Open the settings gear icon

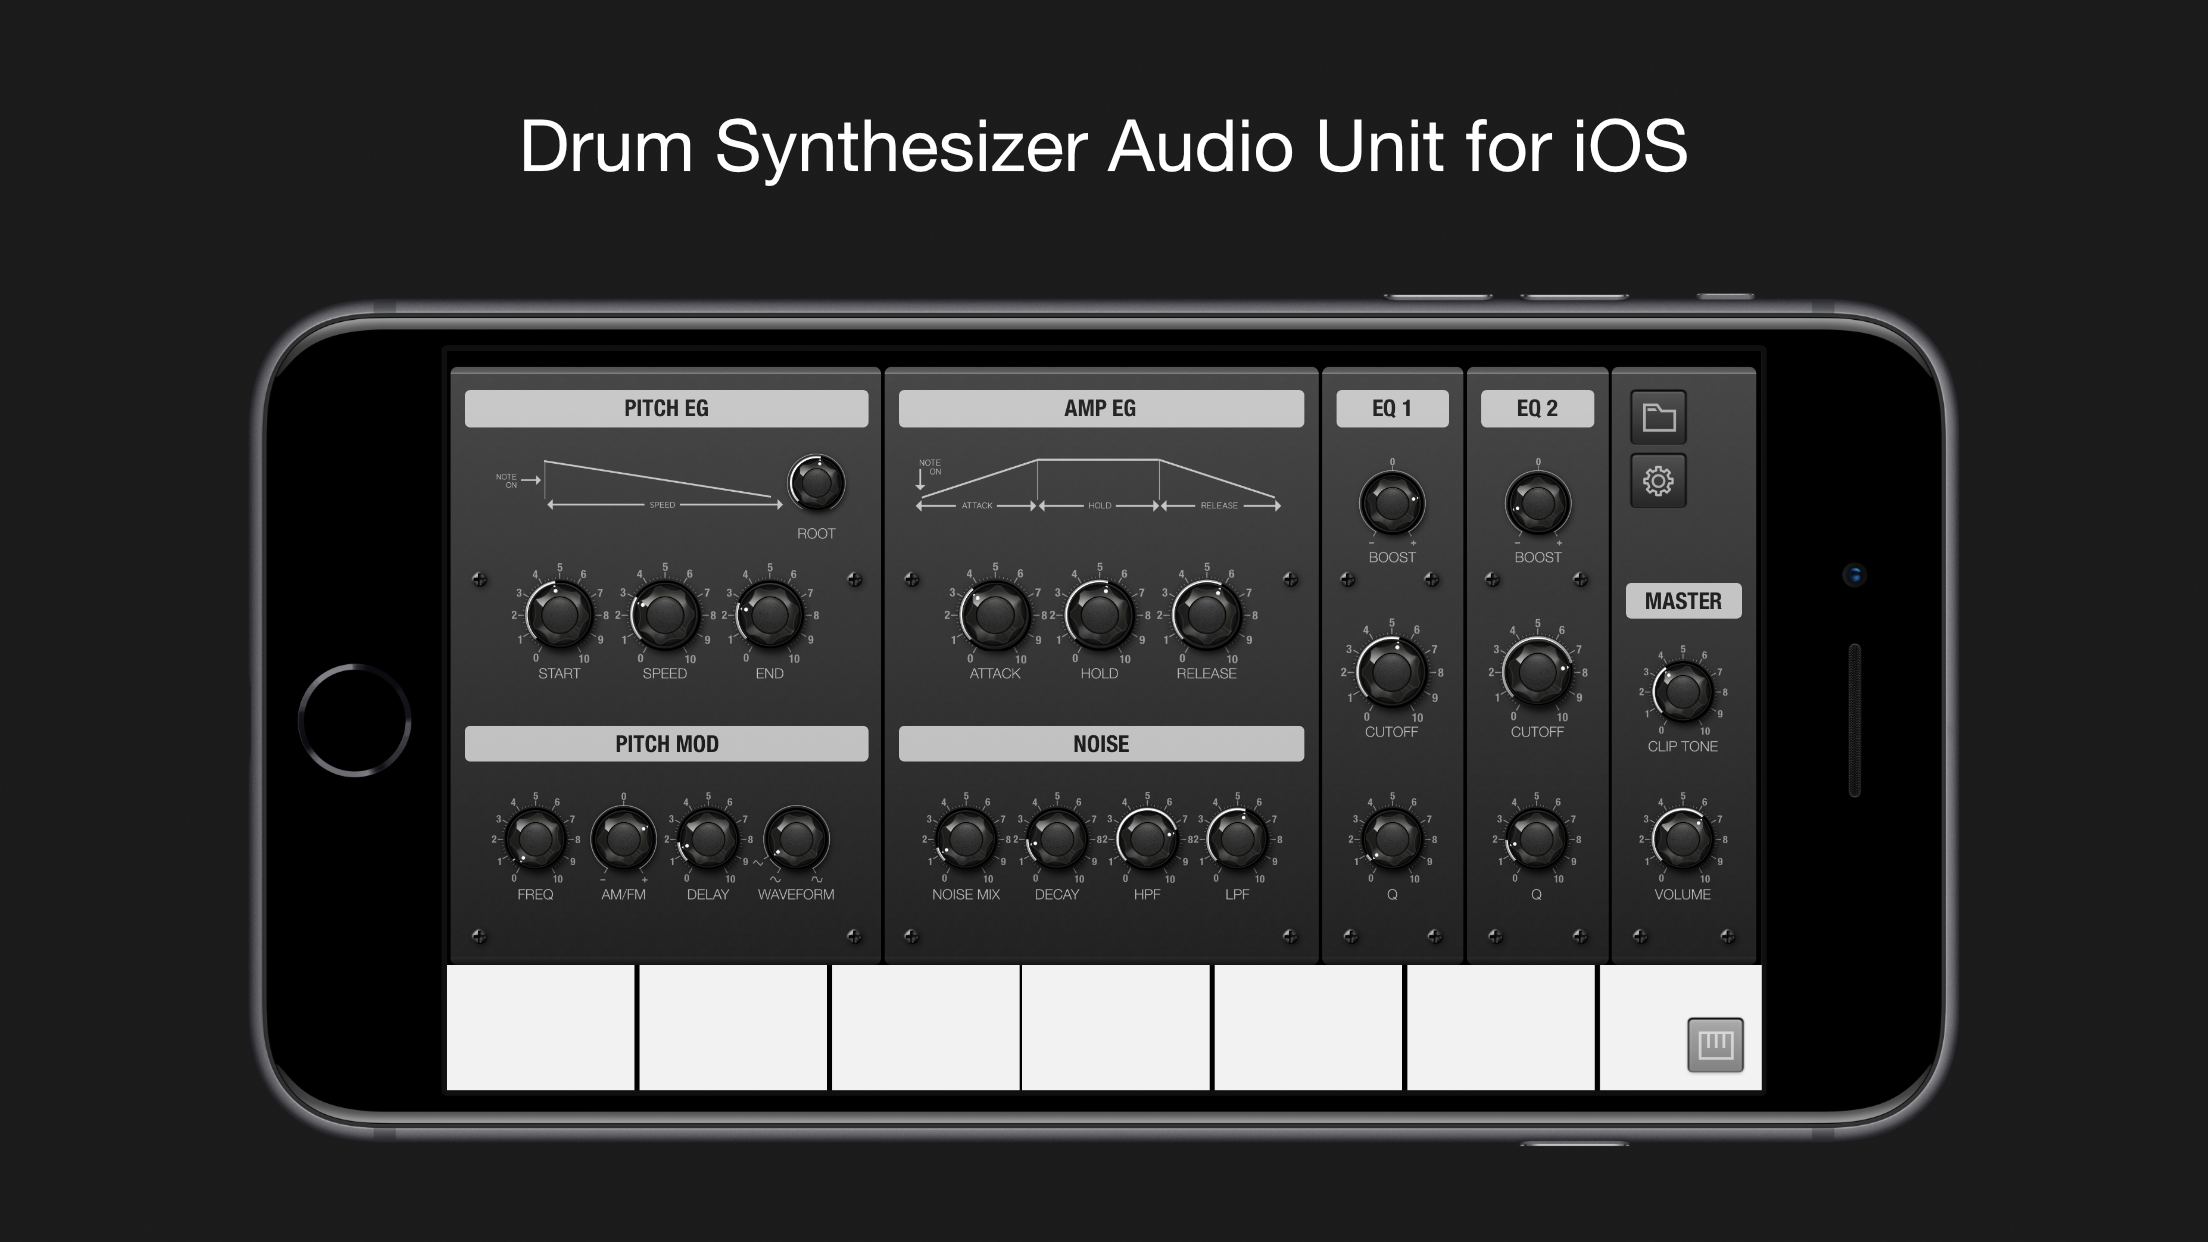(x=1658, y=481)
